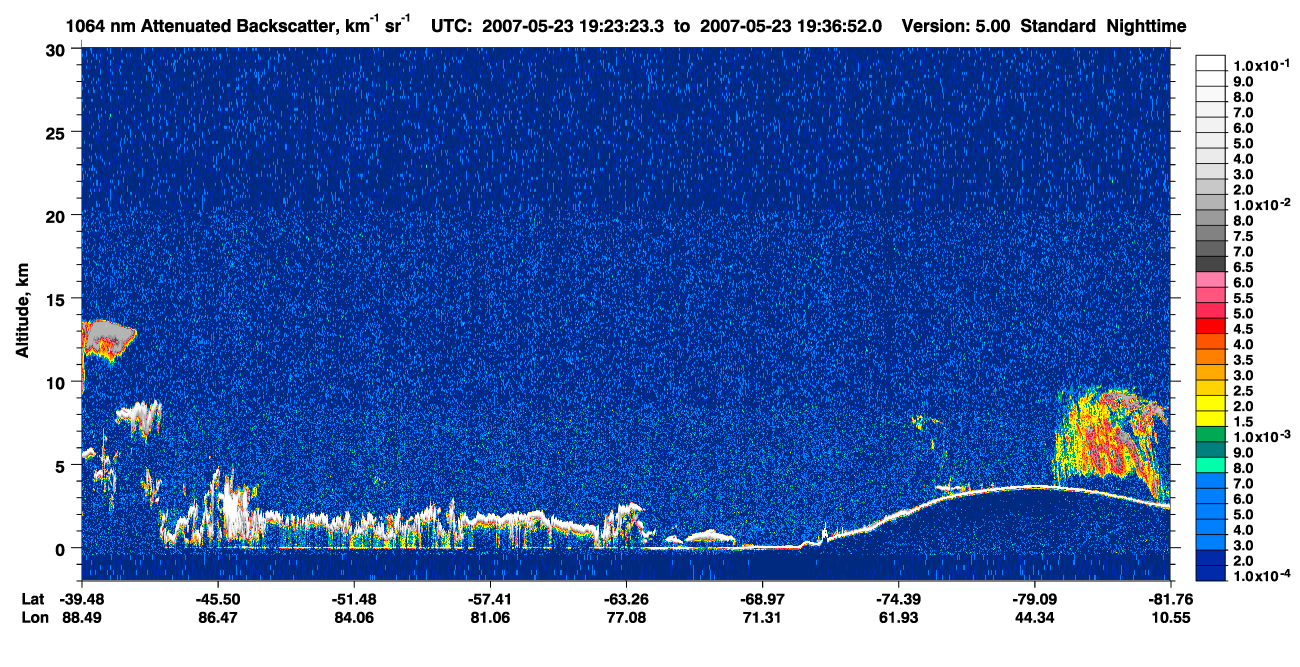Click the colorbar label "1.5"

[x=1243, y=422]
